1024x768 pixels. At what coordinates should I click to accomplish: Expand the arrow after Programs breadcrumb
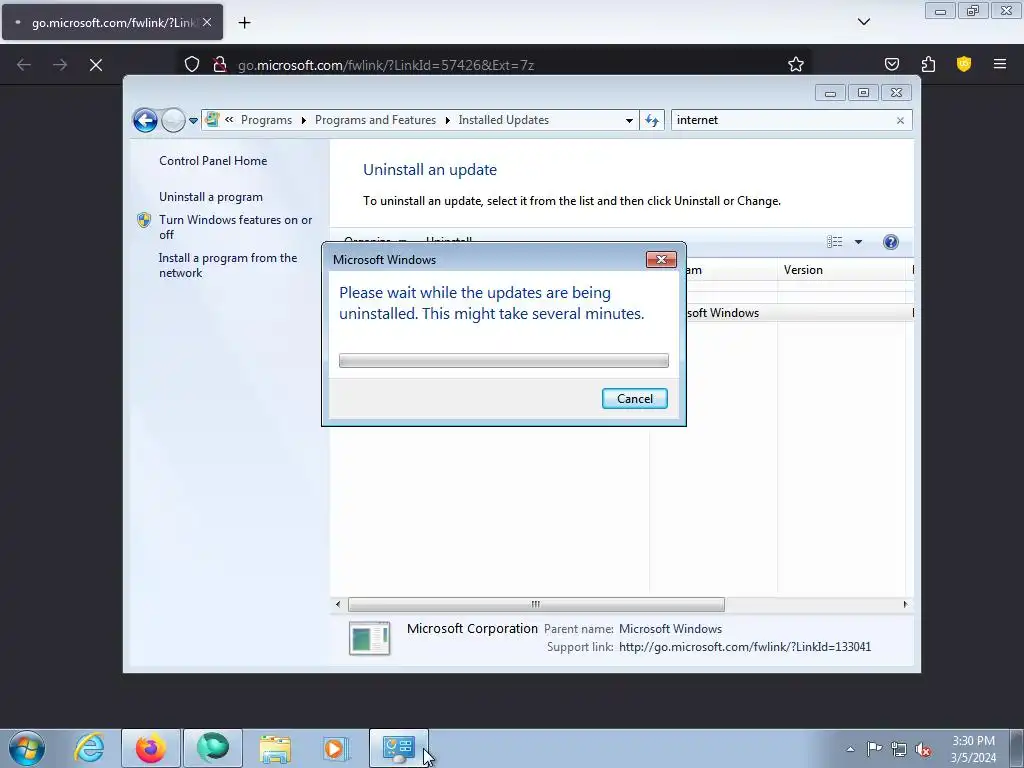[304, 120]
